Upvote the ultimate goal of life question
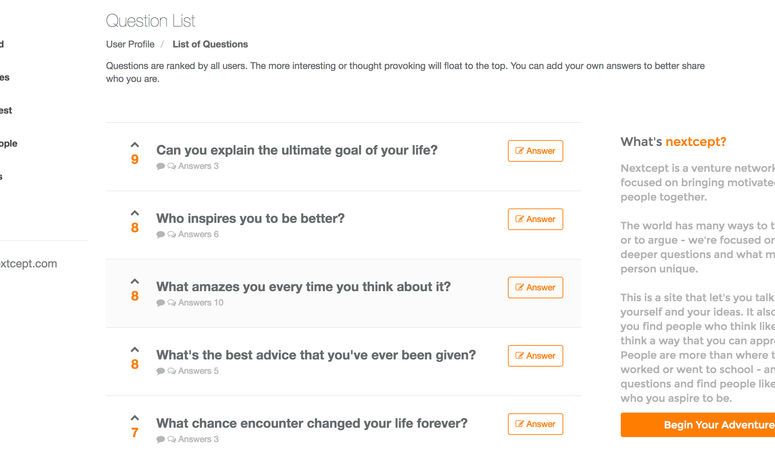 click(x=134, y=145)
